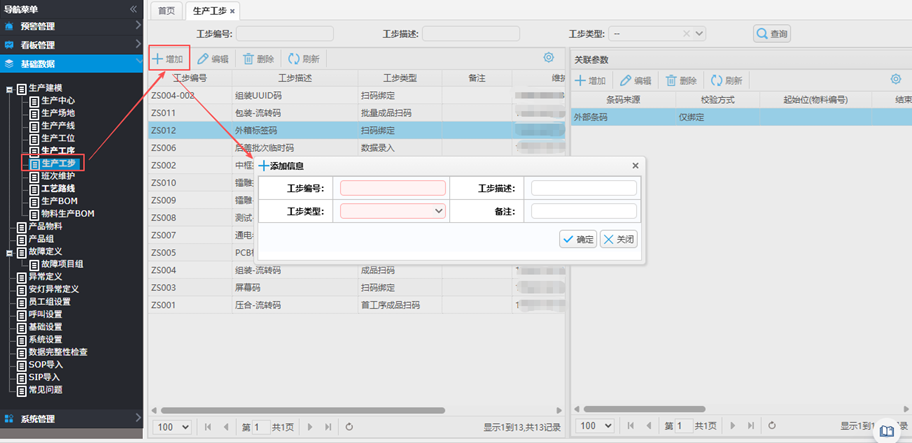The image size is (912, 443).
Task: Switch to 首页 tab
Action: [166, 10]
